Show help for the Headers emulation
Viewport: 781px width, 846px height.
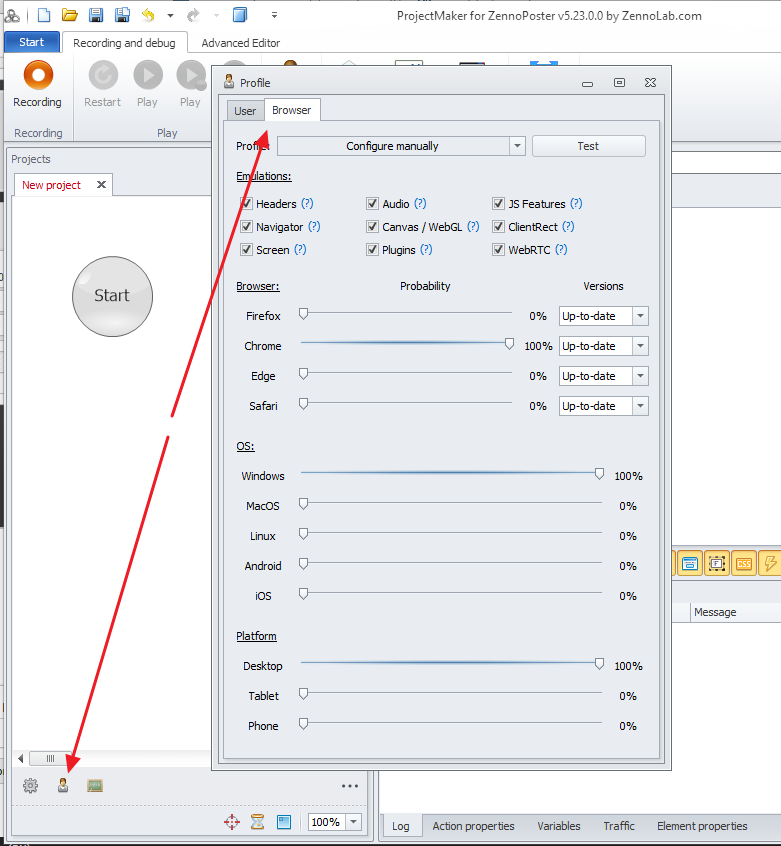[307, 203]
